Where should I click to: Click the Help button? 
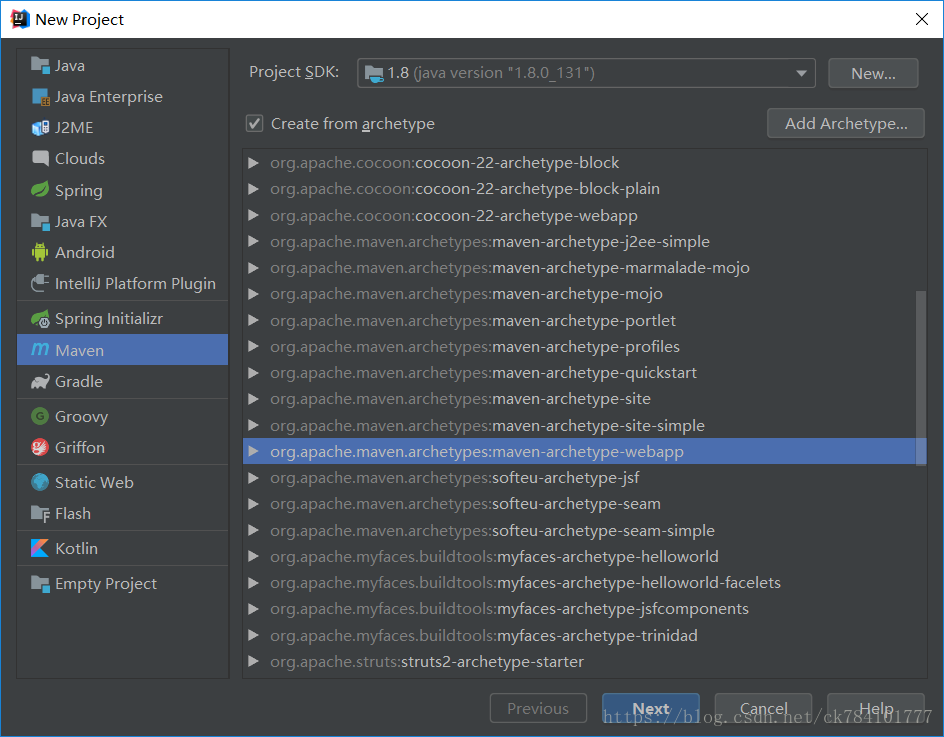click(876, 708)
